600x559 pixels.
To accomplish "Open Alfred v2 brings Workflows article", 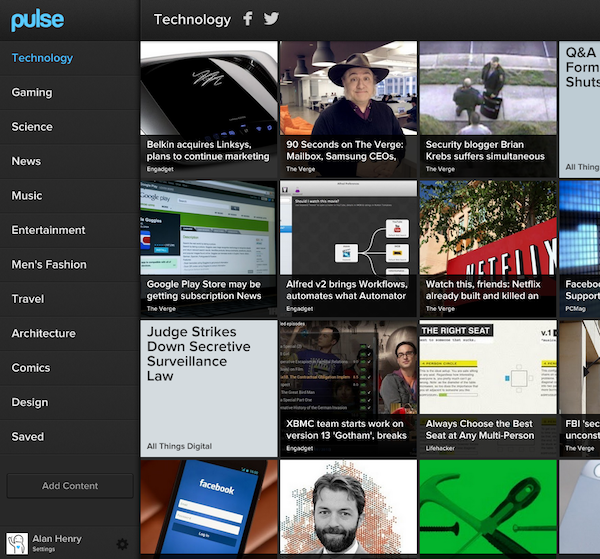I will tap(349, 249).
